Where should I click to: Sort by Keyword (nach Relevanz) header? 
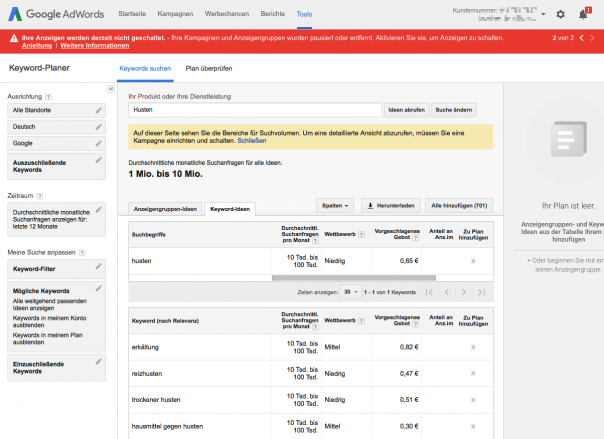pos(165,321)
